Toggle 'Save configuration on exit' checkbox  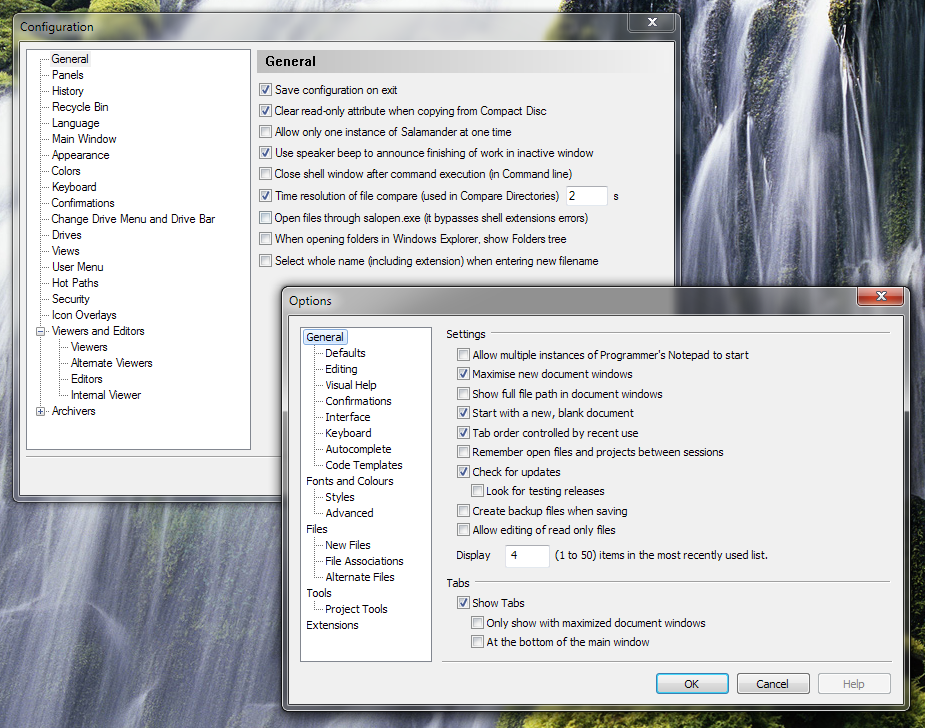click(266, 90)
